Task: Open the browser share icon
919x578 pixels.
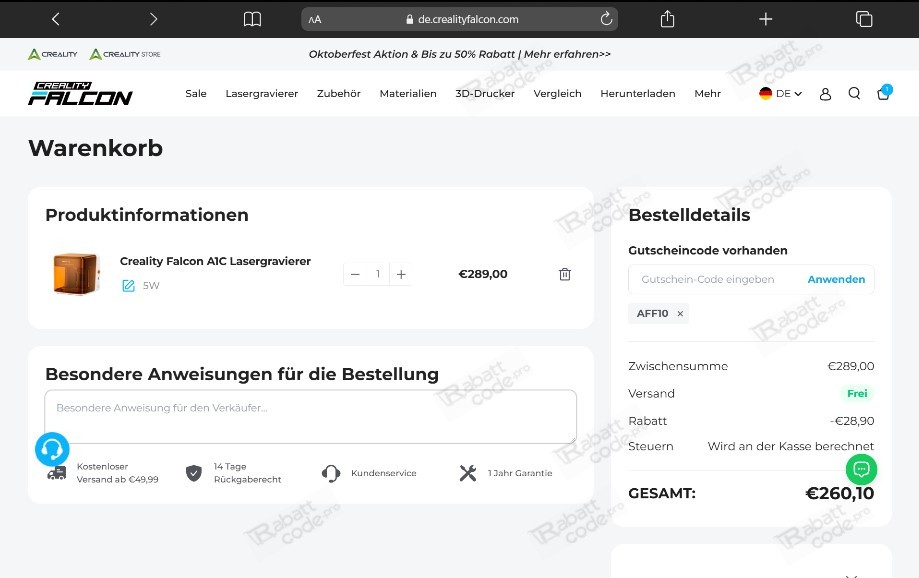Action: tap(667, 19)
